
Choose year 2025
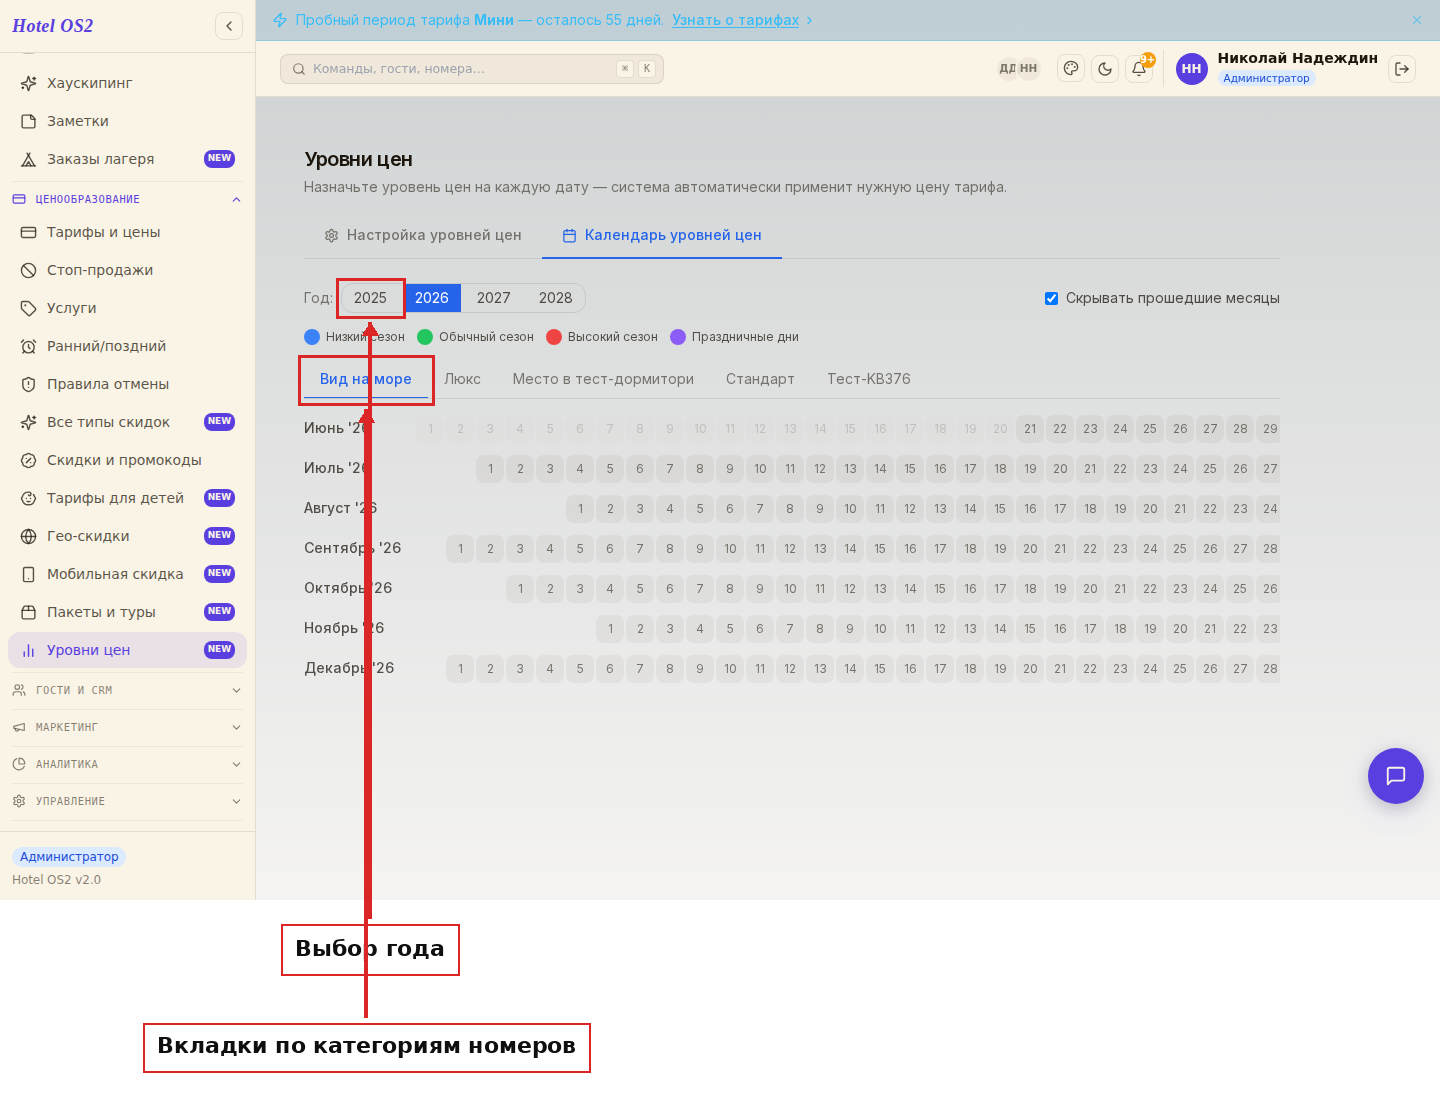[x=370, y=298]
